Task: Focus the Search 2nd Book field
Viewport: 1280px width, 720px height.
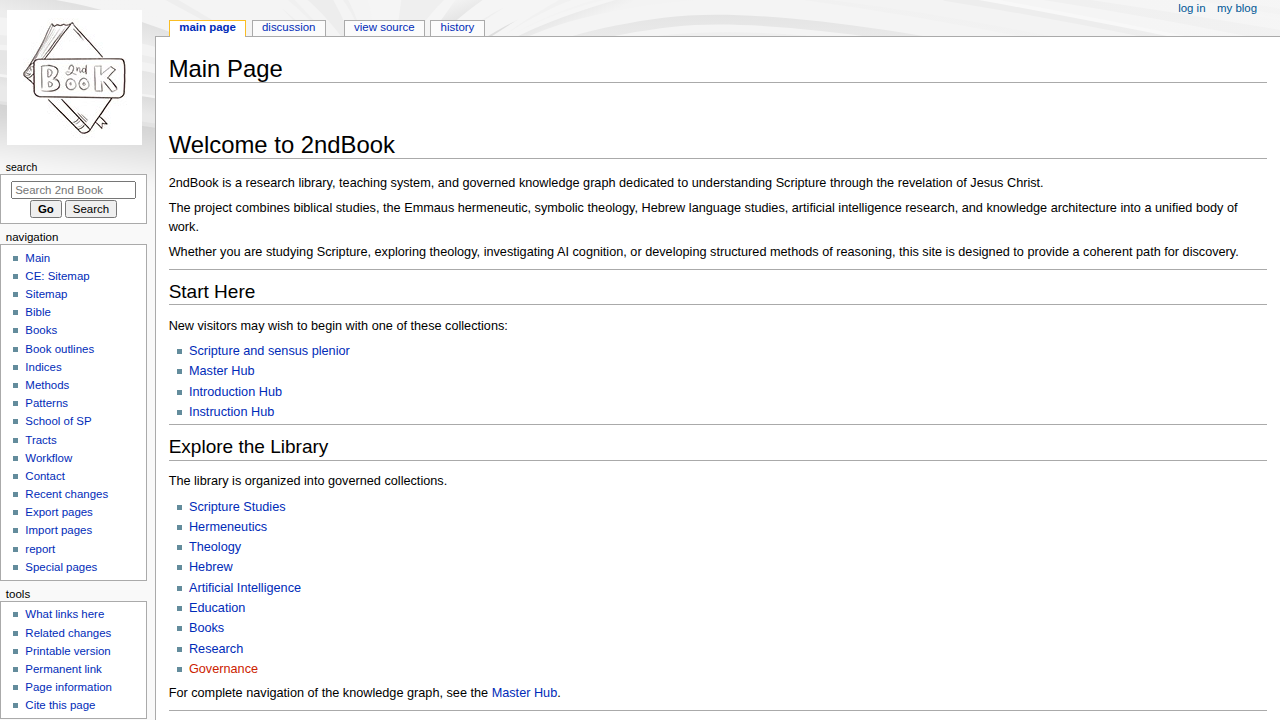Action: (73, 190)
